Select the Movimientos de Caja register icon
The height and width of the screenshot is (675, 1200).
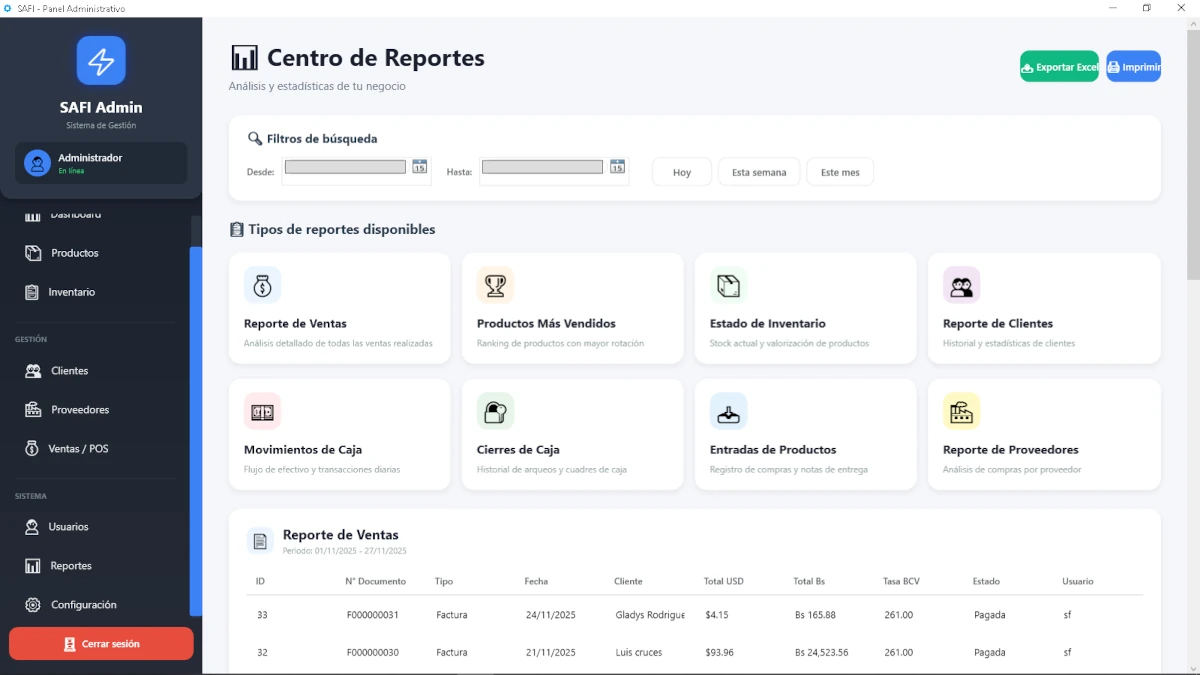click(262, 411)
